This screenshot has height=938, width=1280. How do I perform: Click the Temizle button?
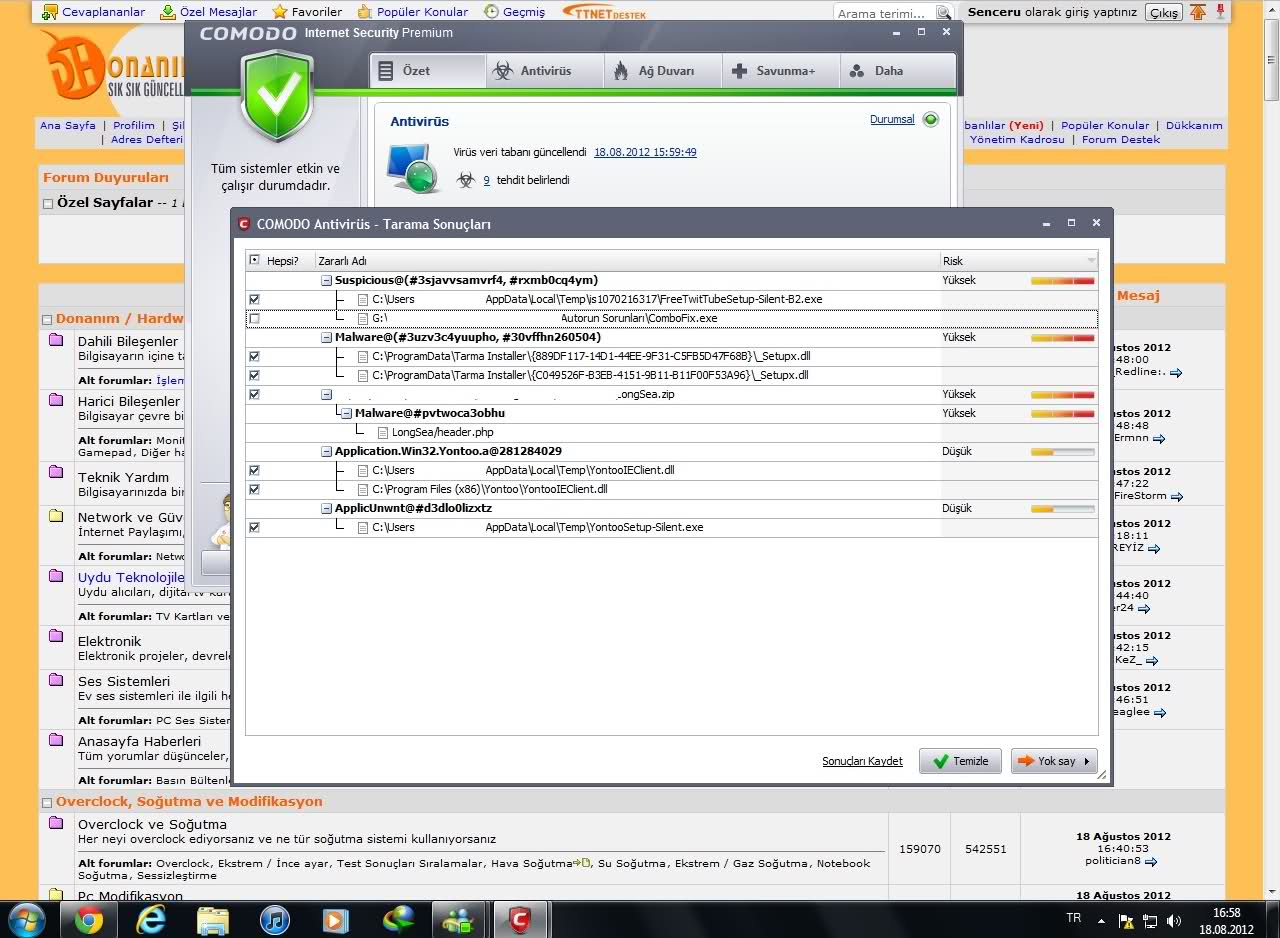point(960,761)
